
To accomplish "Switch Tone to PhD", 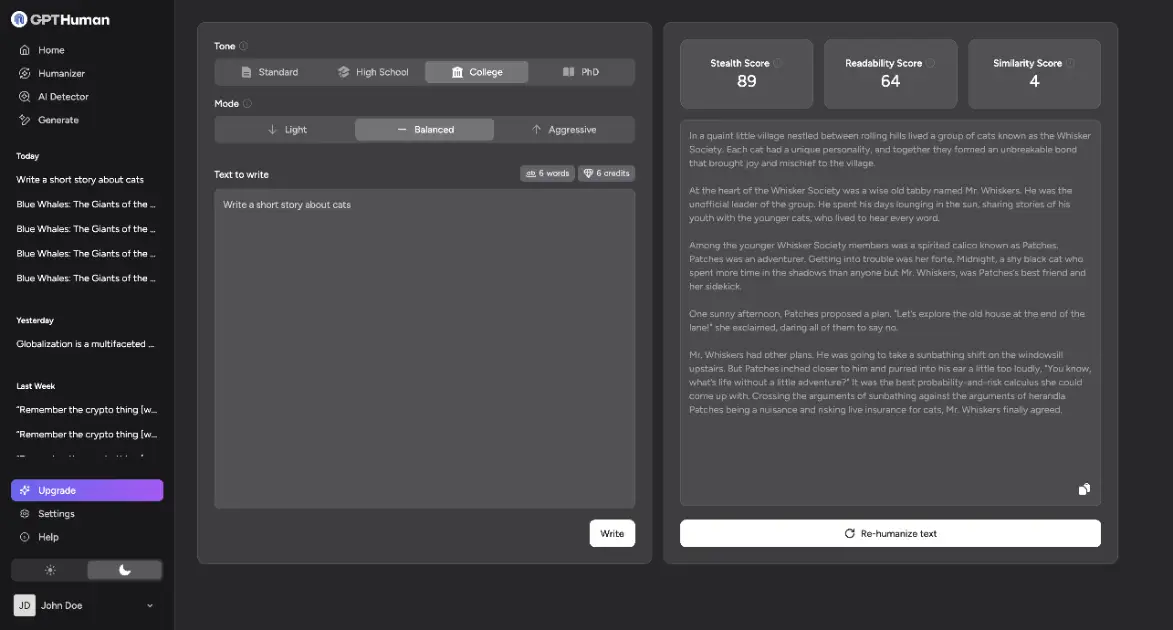I will tap(584, 71).
